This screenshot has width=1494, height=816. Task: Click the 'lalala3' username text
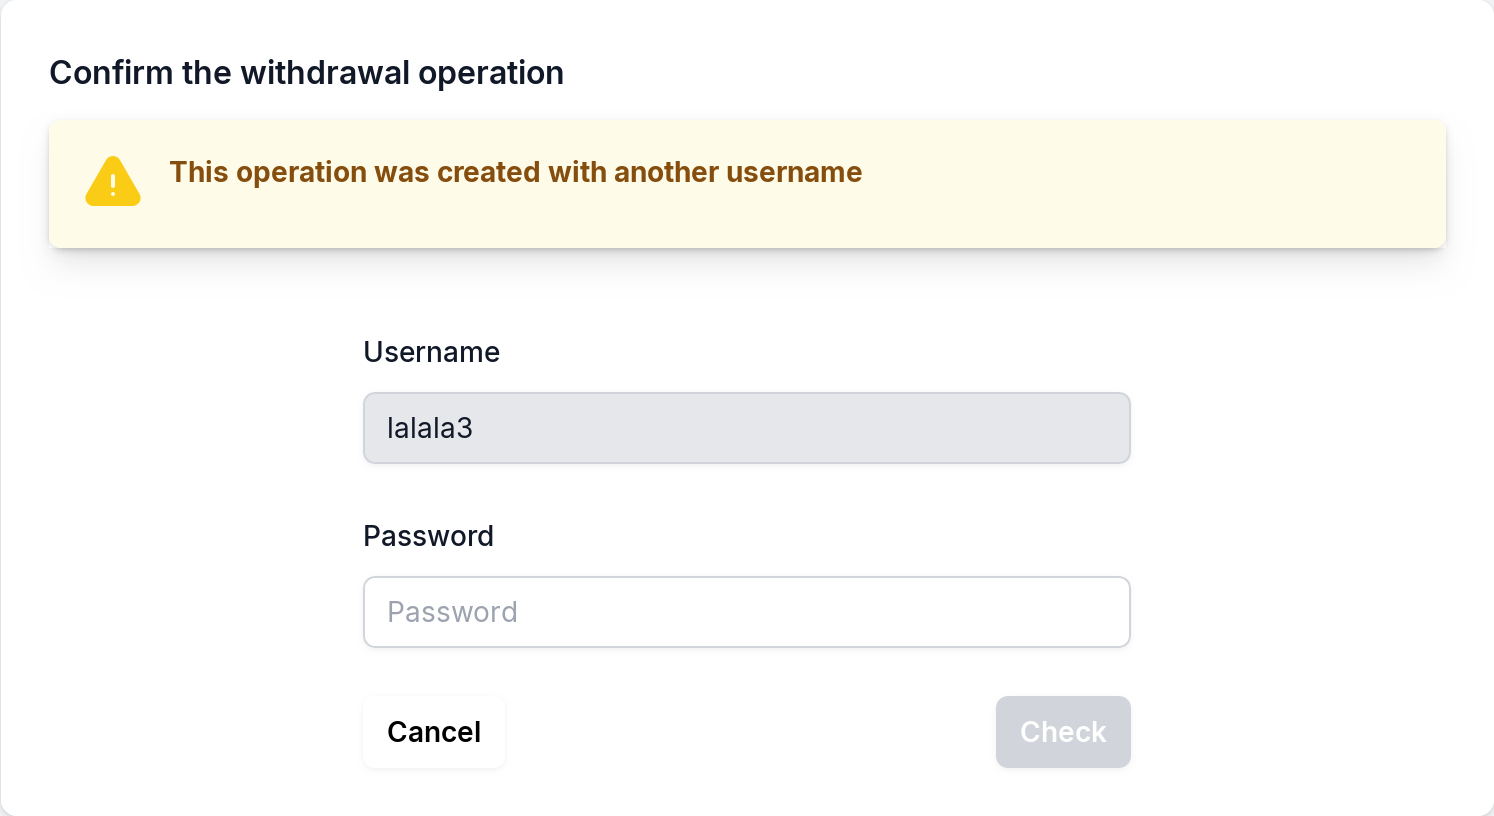pyautogui.click(x=430, y=428)
